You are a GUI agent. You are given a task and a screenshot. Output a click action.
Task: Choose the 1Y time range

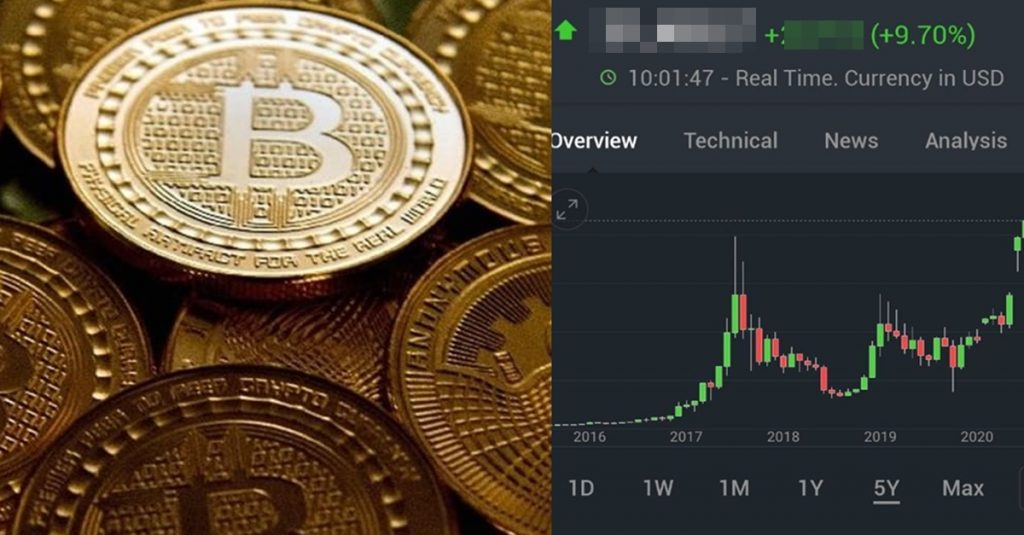[810, 488]
